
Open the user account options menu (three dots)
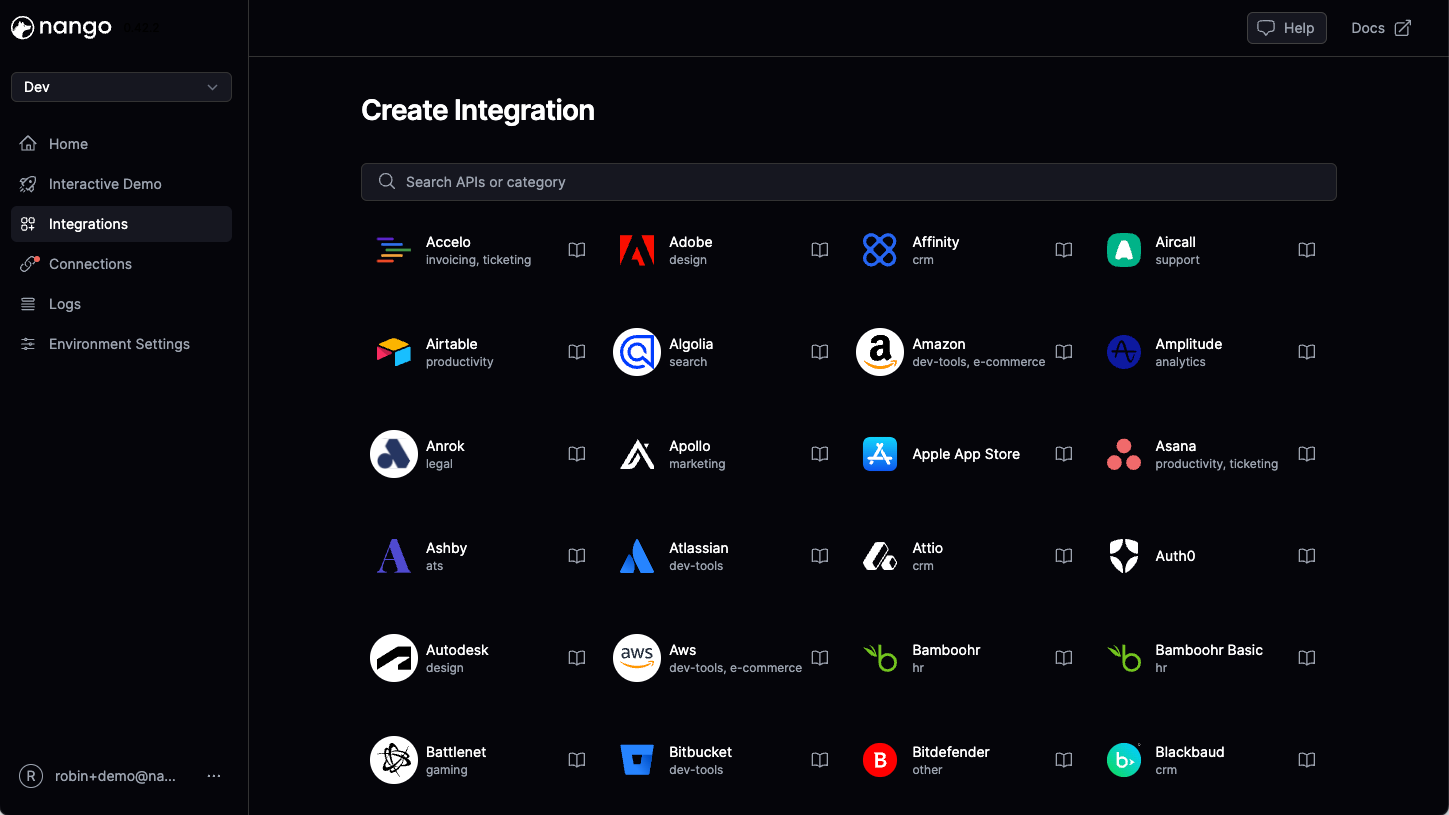coord(214,776)
